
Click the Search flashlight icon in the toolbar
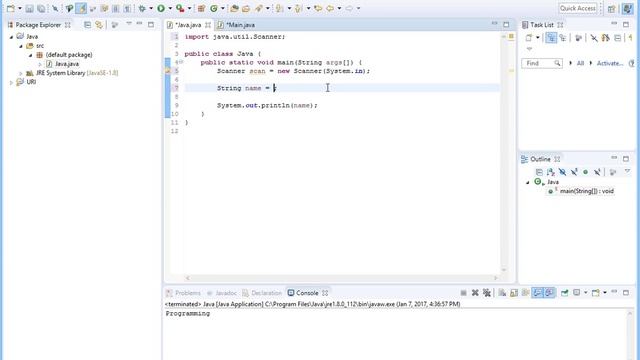(x=258, y=8)
